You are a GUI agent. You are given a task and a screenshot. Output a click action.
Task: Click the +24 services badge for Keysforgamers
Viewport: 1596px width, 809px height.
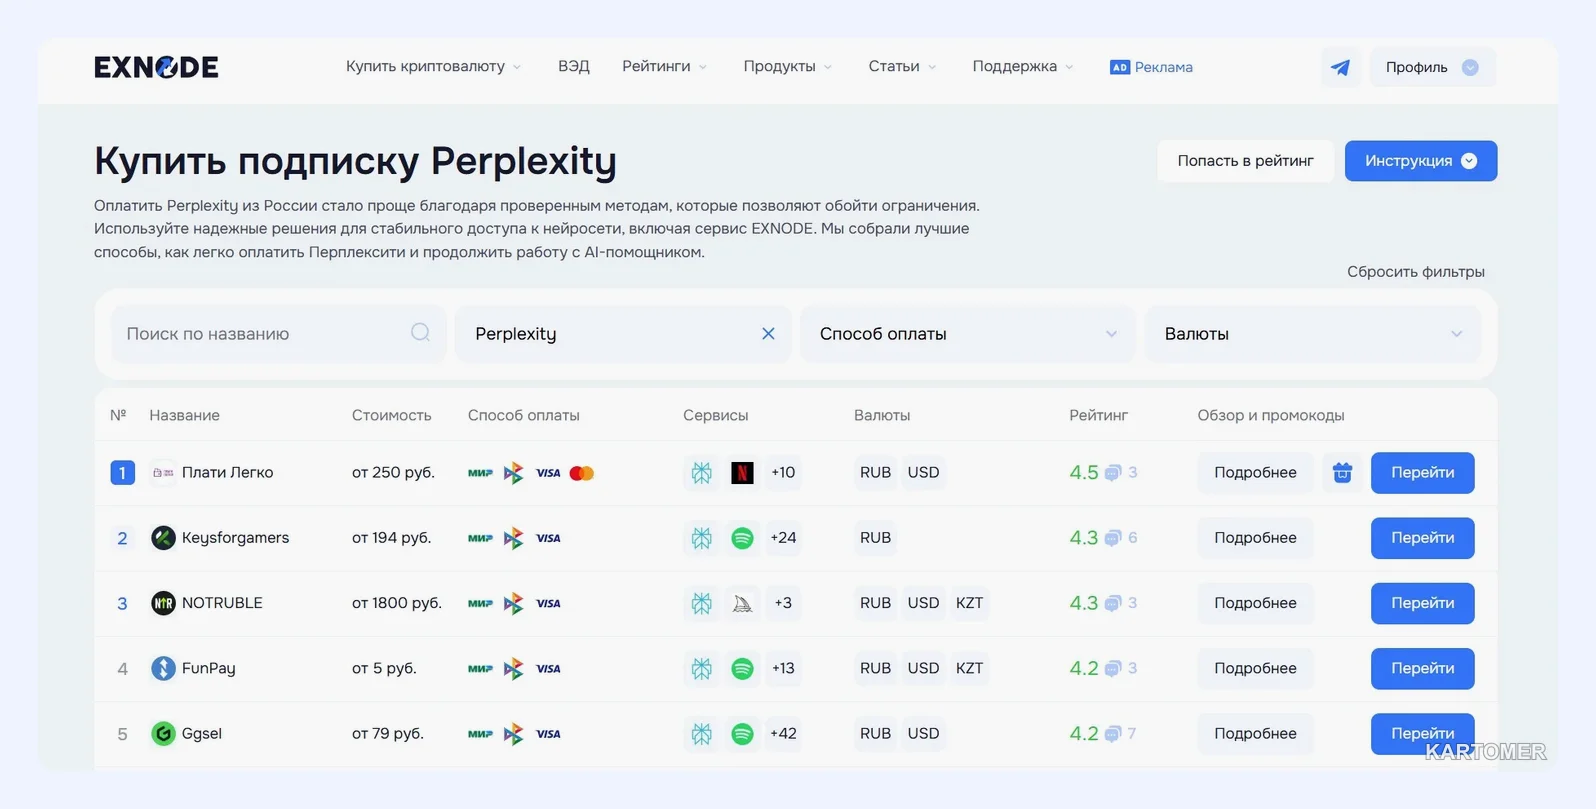point(783,538)
